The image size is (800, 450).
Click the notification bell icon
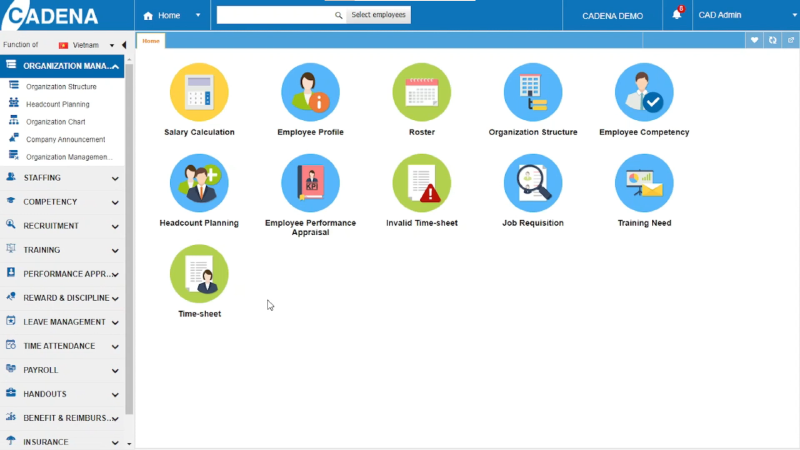[677, 15]
